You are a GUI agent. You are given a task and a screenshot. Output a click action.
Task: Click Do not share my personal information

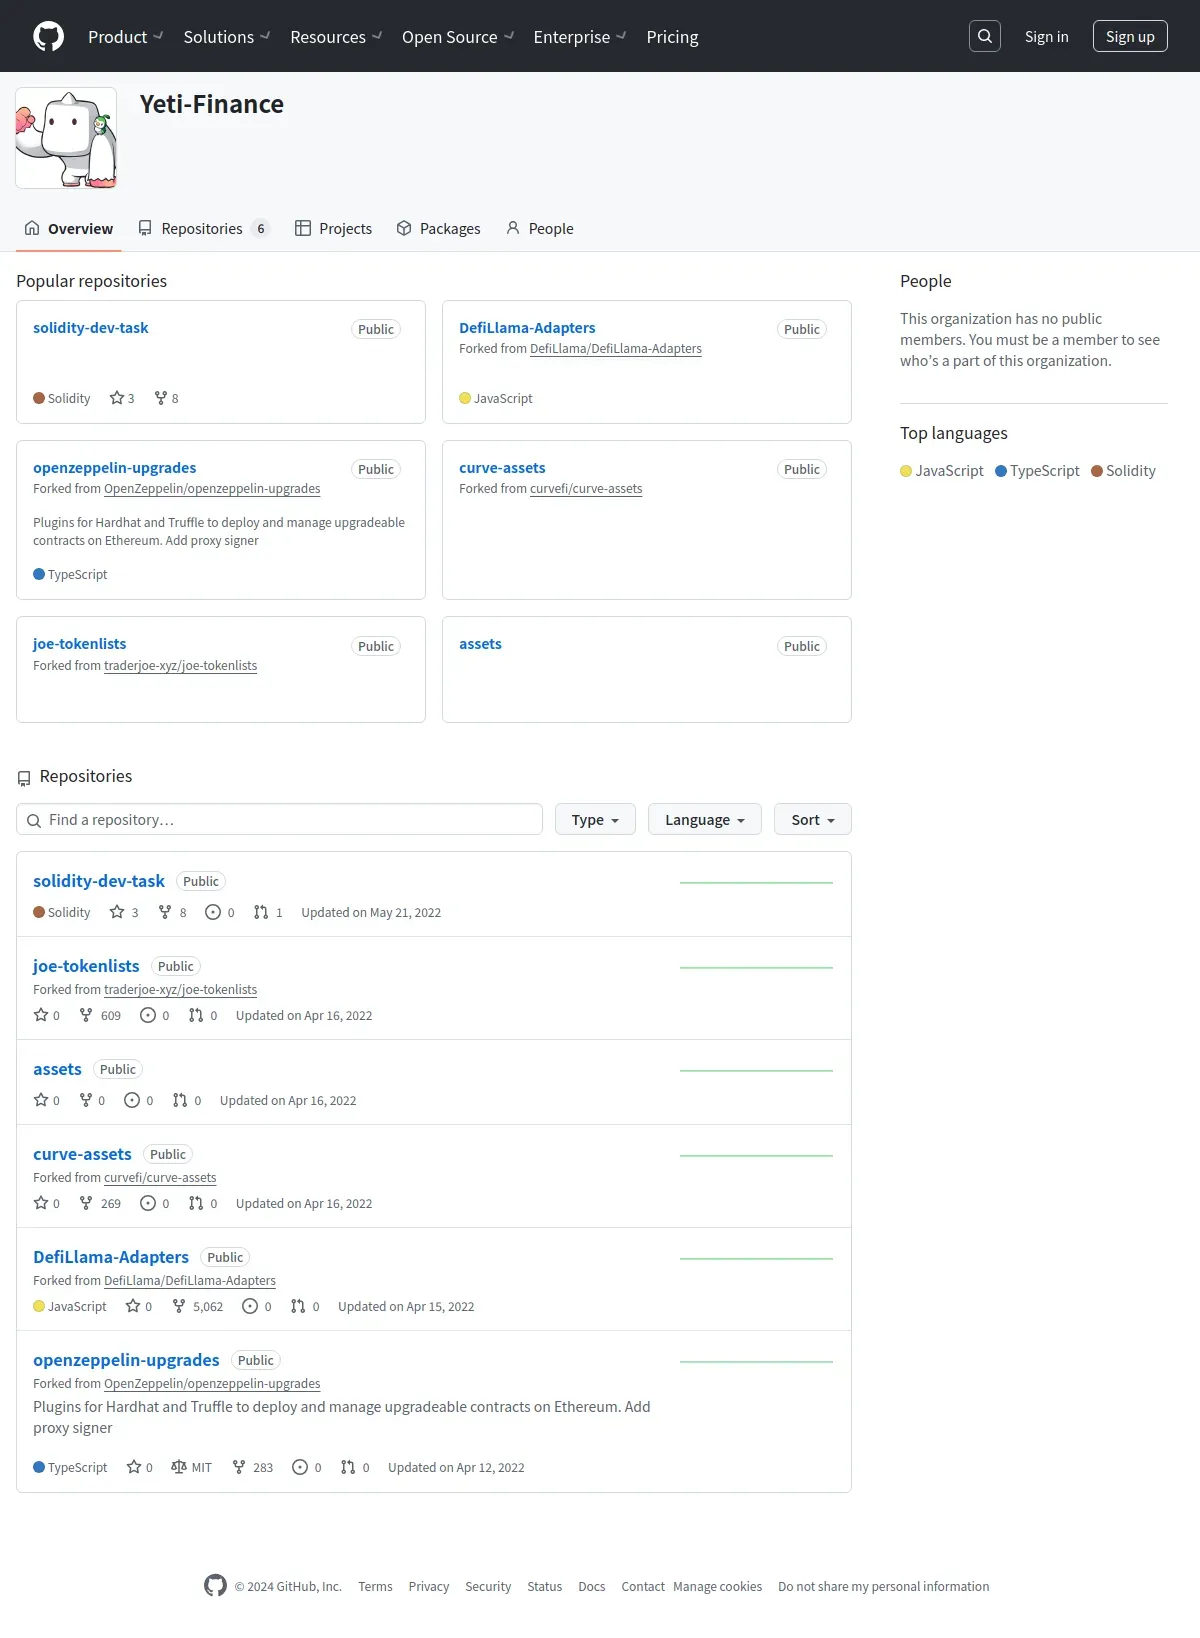pos(883,1587)
